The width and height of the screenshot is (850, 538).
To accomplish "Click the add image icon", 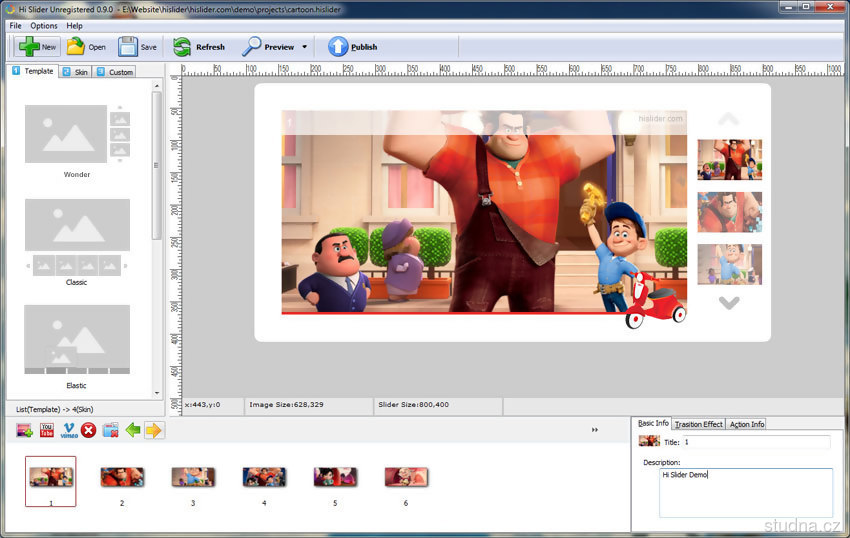I will coord(25,430).
